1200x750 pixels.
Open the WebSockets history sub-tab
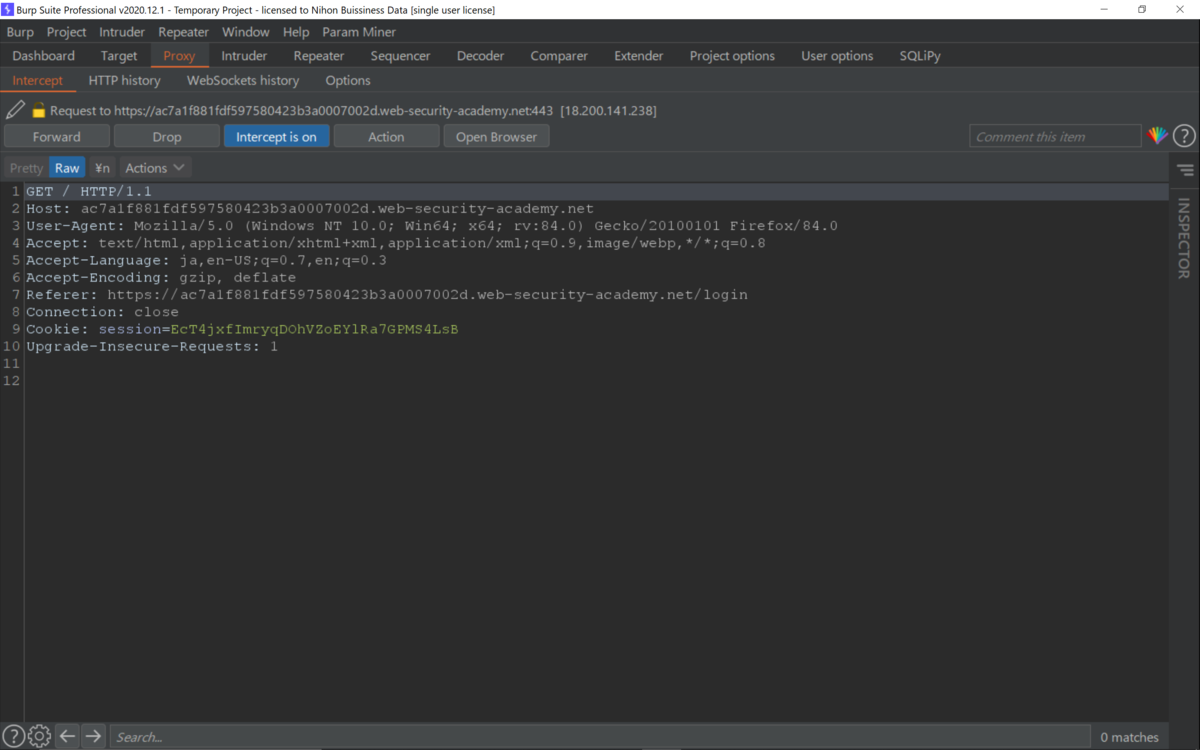click(x=243, y=80)
